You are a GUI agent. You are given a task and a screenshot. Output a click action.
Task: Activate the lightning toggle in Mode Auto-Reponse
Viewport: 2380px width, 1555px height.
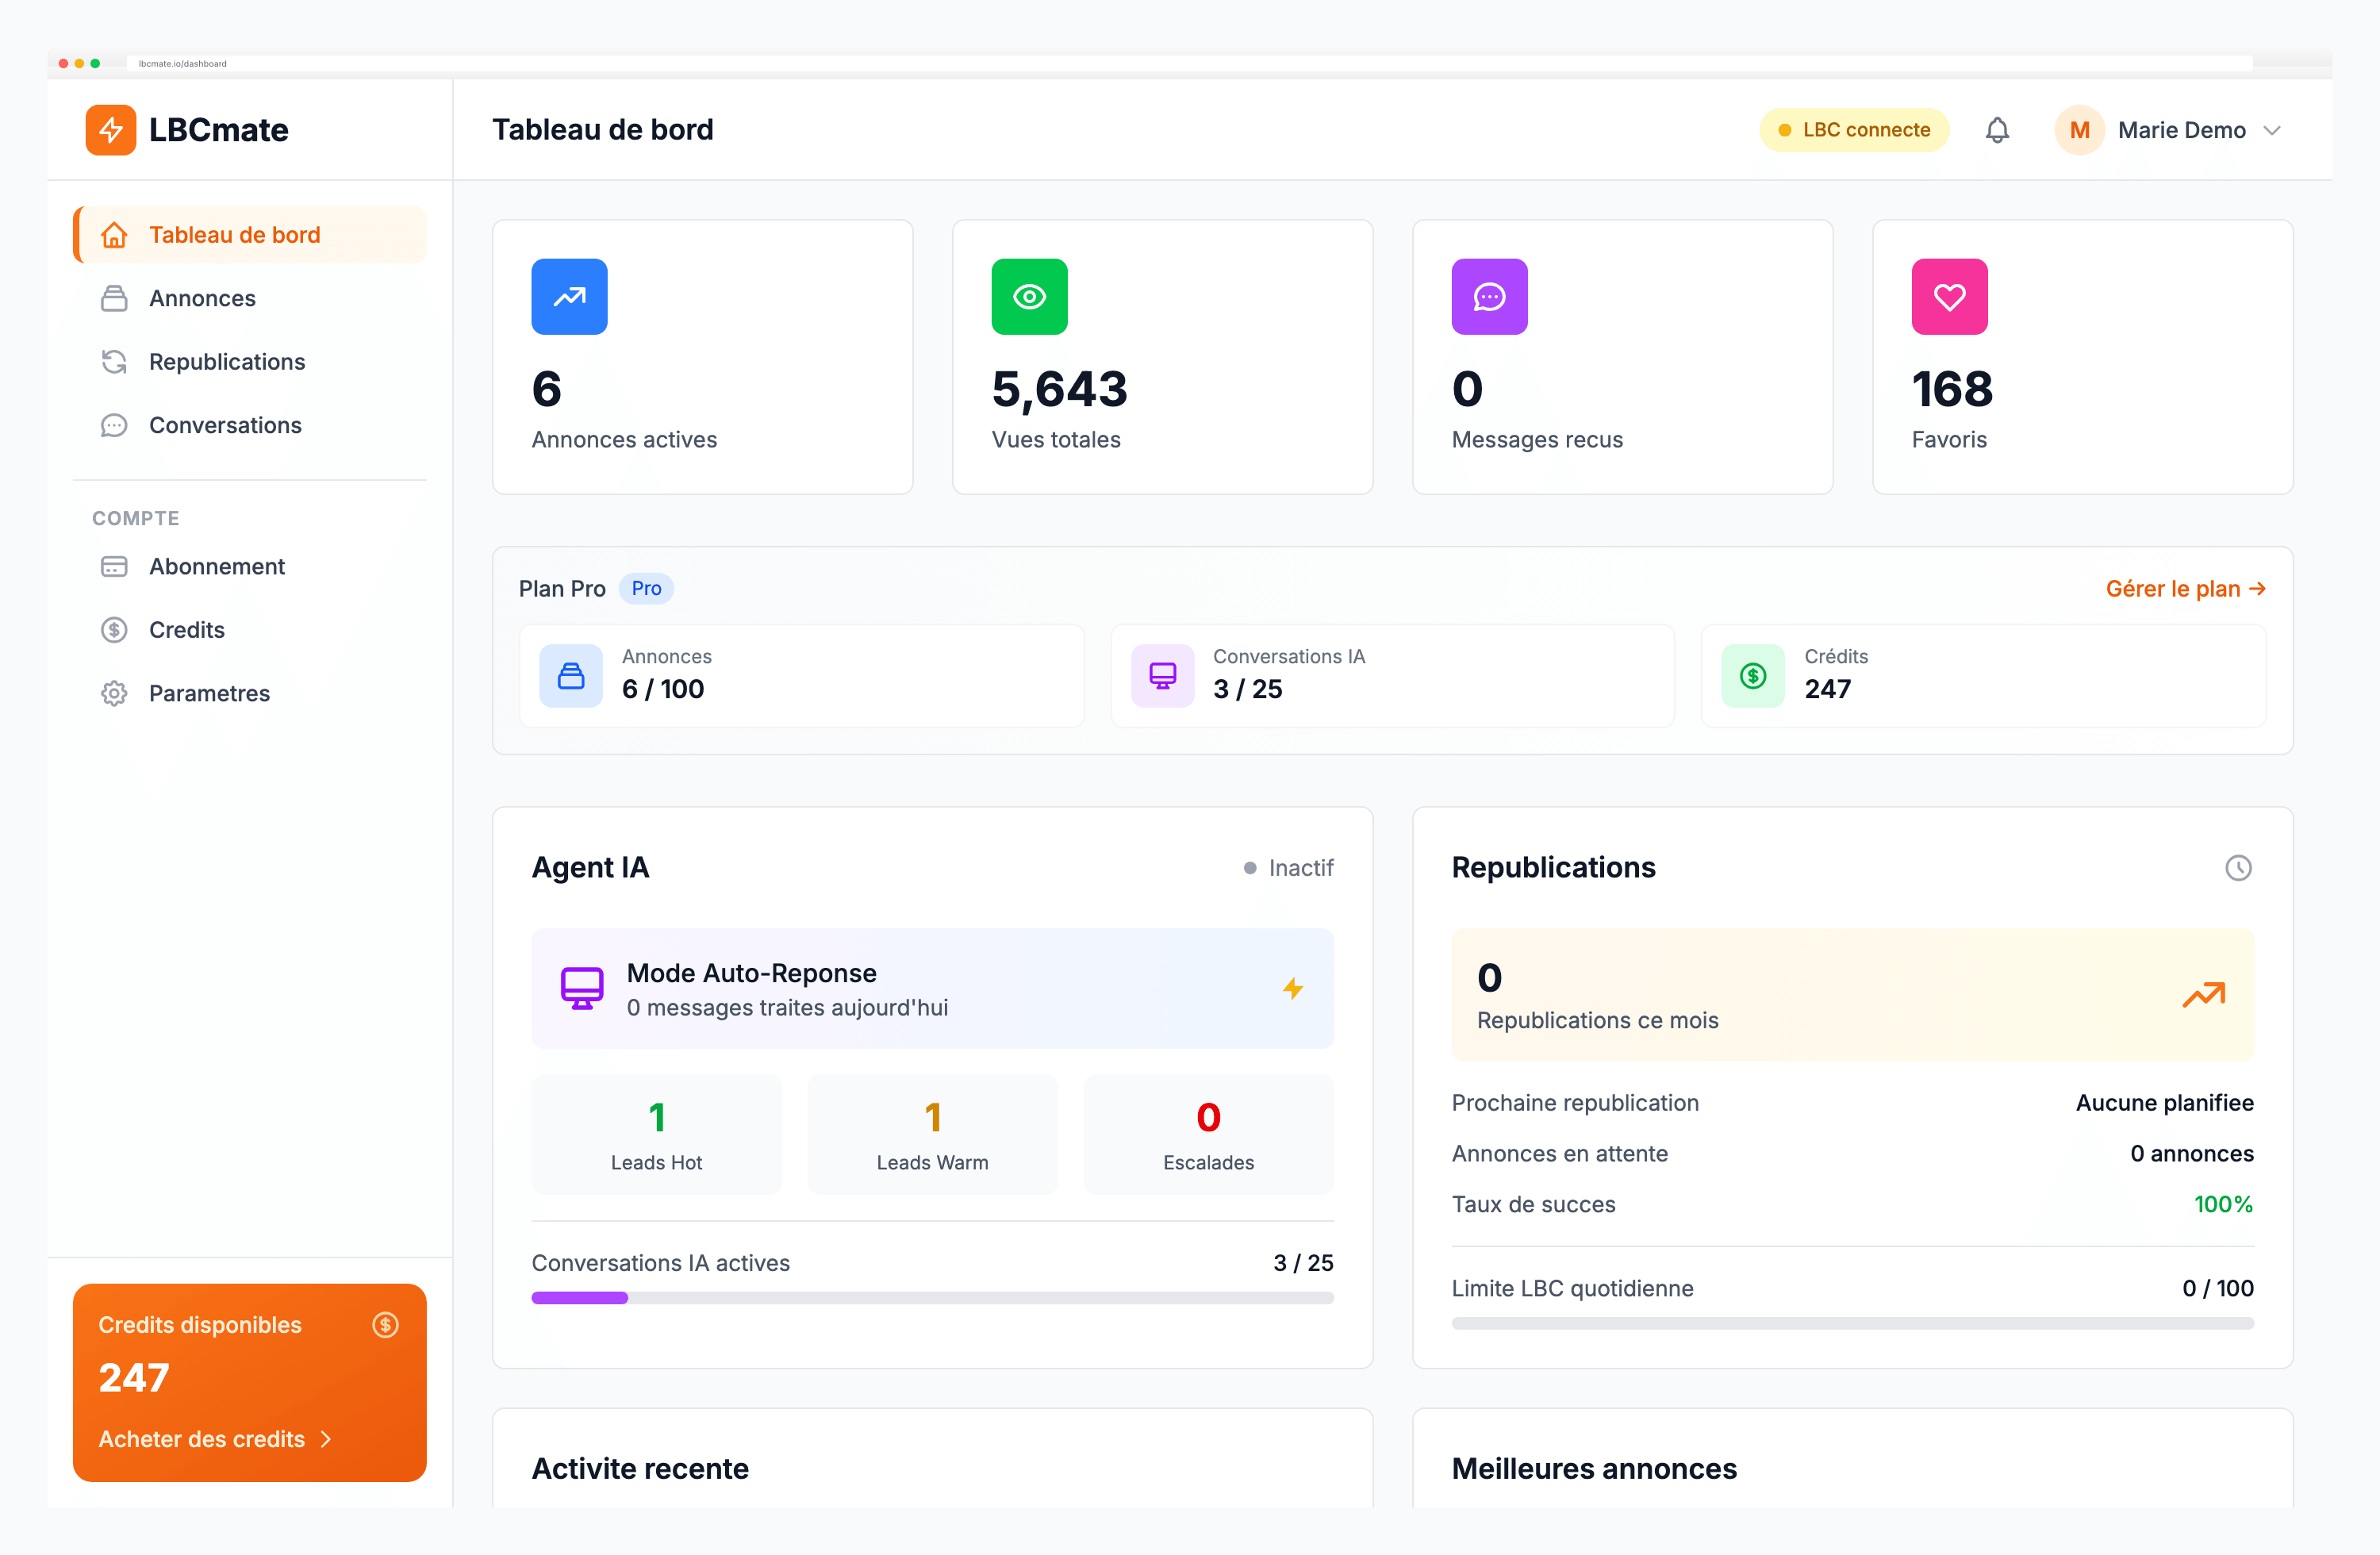(1294, 989)
